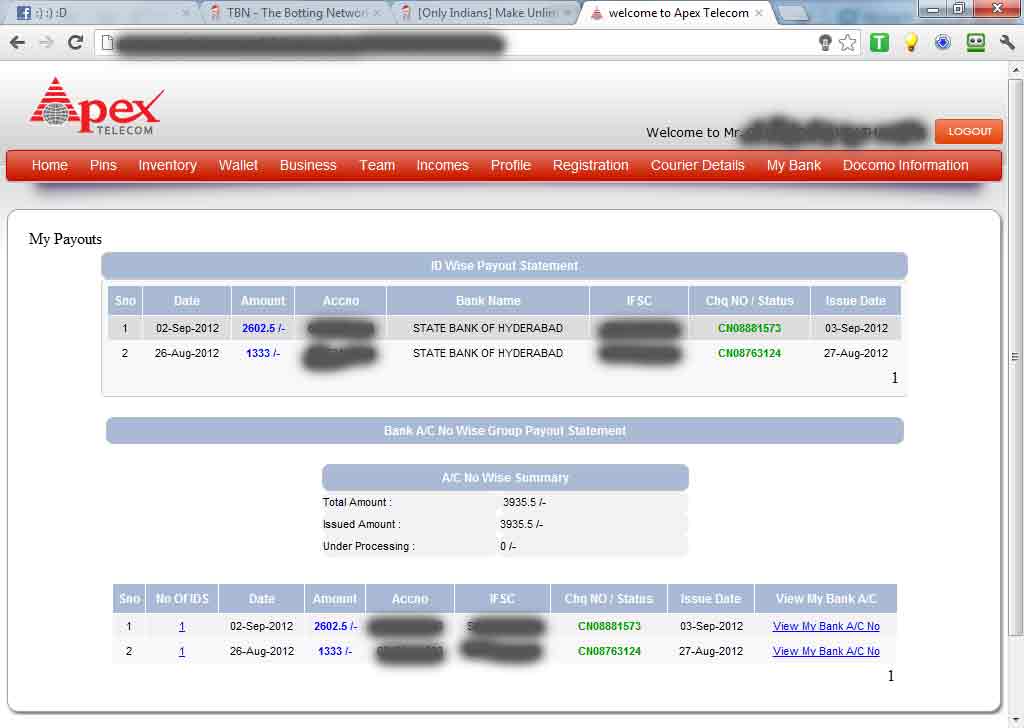This screenshot has height=728, width=1024.
Task: Click amount 1333 in ID Wise statement
Action: tap(263, 353)
